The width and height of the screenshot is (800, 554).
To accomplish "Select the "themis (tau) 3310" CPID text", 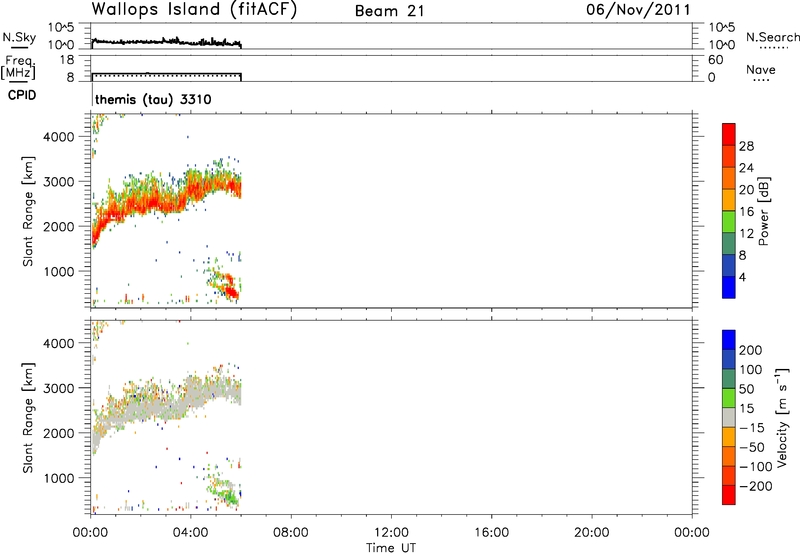I will pos(153,99).
